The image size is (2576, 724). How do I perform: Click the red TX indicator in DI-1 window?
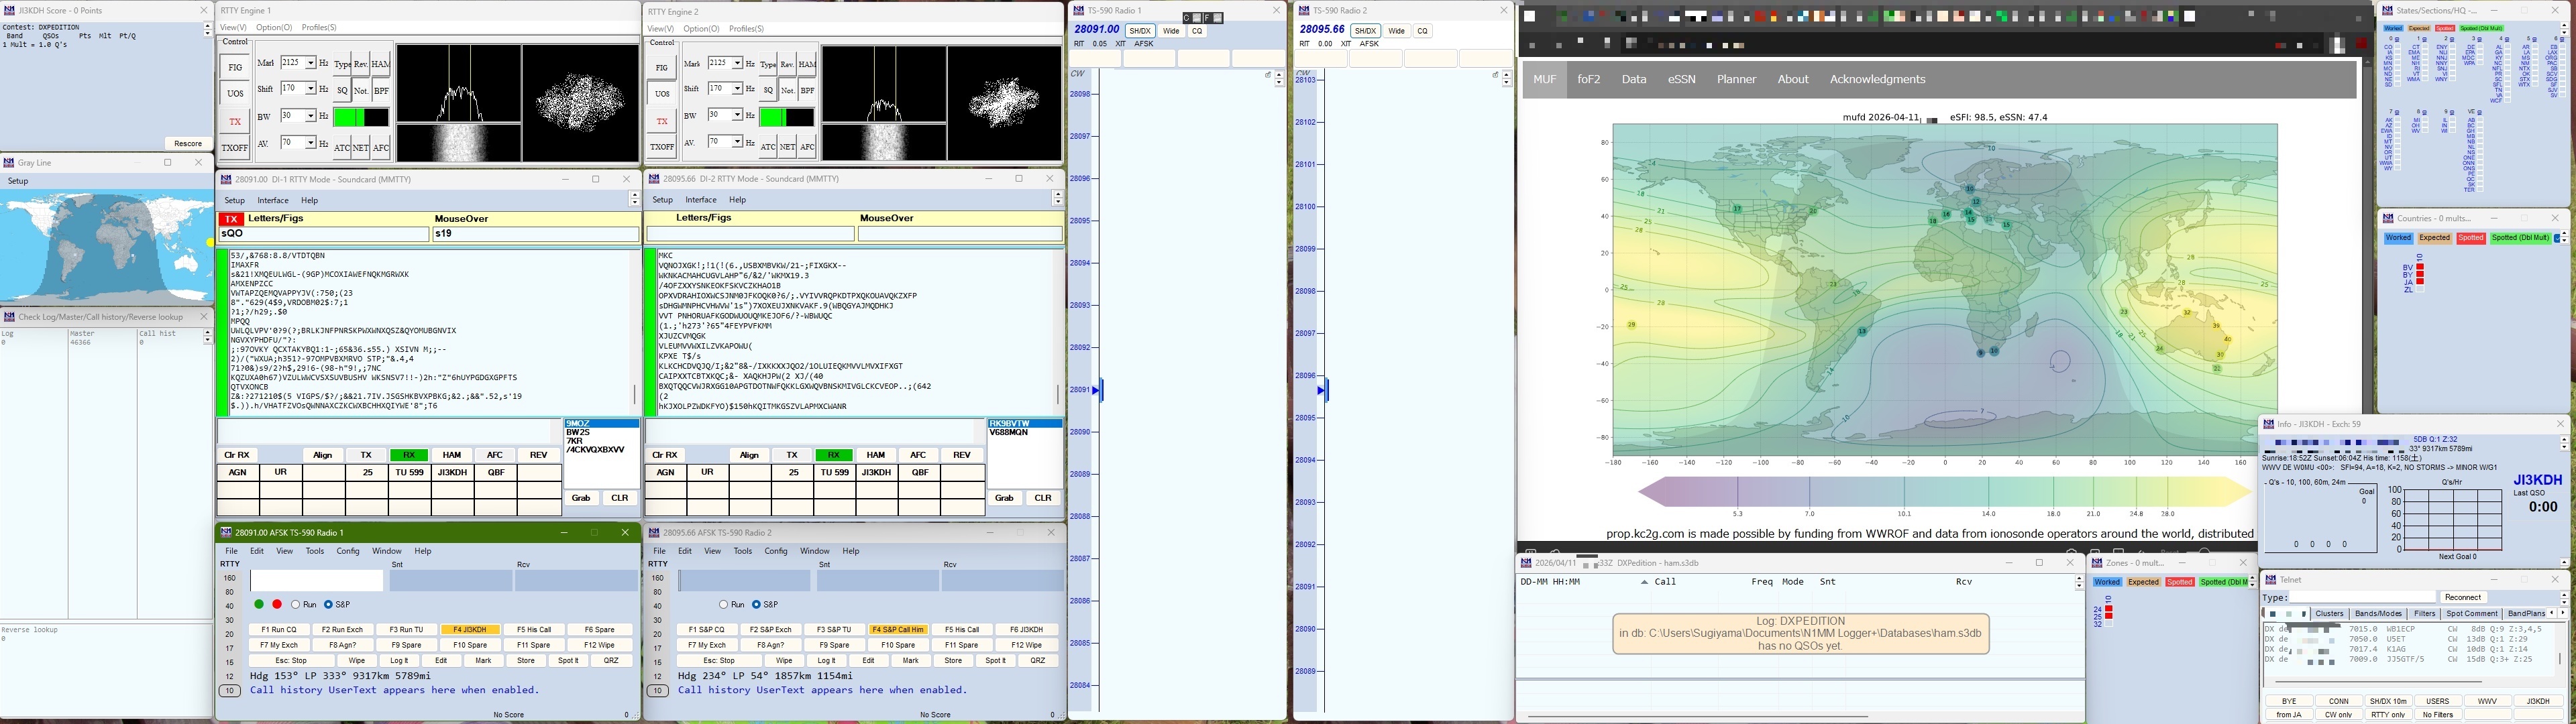[x=231, y=219]
